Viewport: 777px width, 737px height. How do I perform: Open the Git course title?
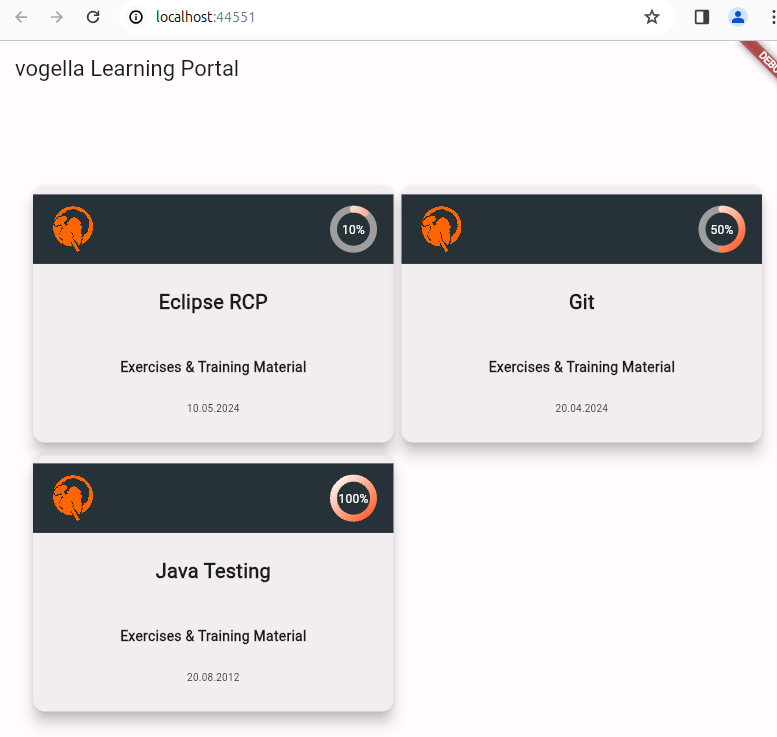click(582, 302)
